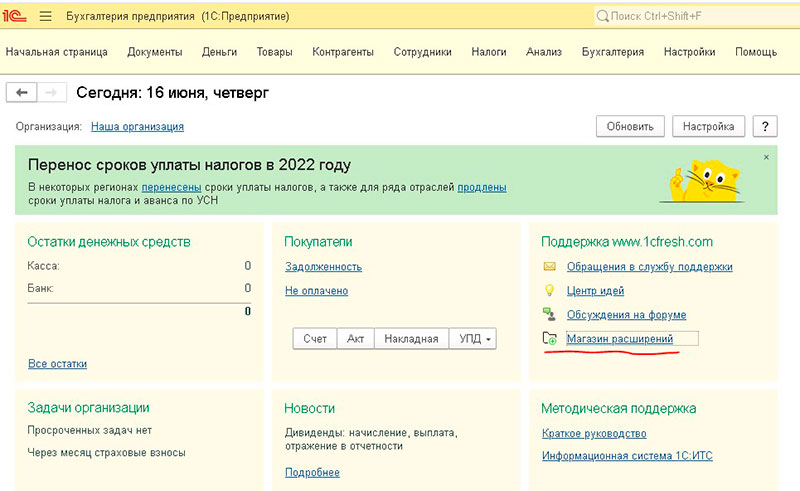Open the Бухгалтерия menu section

(x=612, y=52)
